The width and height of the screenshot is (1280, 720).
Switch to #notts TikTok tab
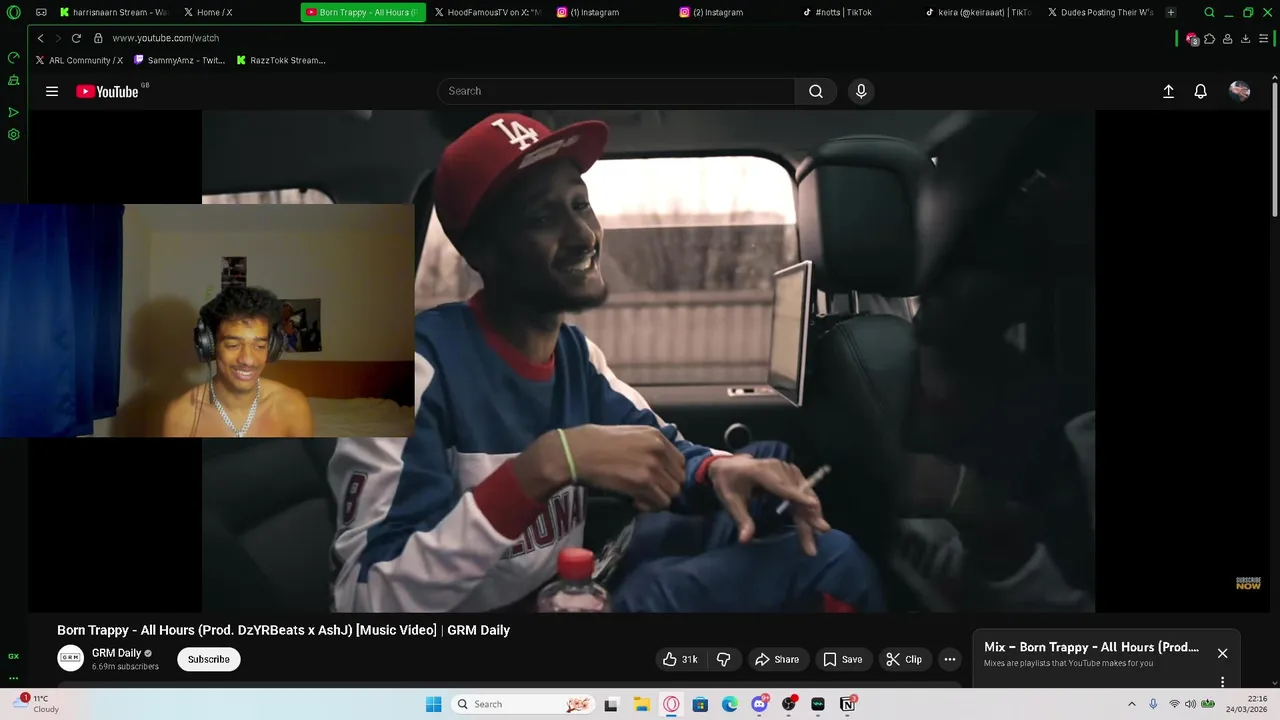pos(856,12)
